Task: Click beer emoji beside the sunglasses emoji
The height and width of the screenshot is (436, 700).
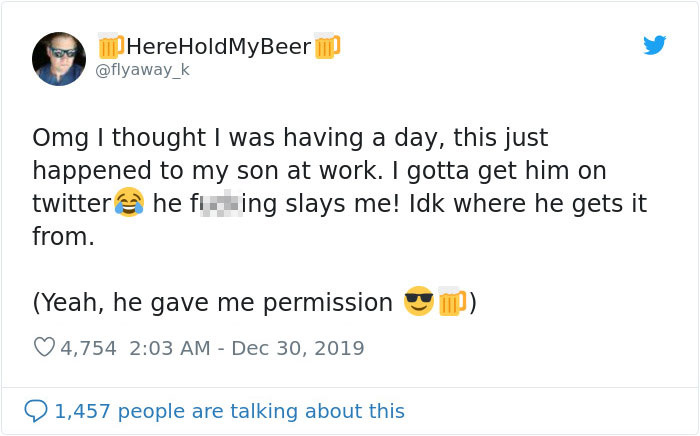Action: [452, 301]
